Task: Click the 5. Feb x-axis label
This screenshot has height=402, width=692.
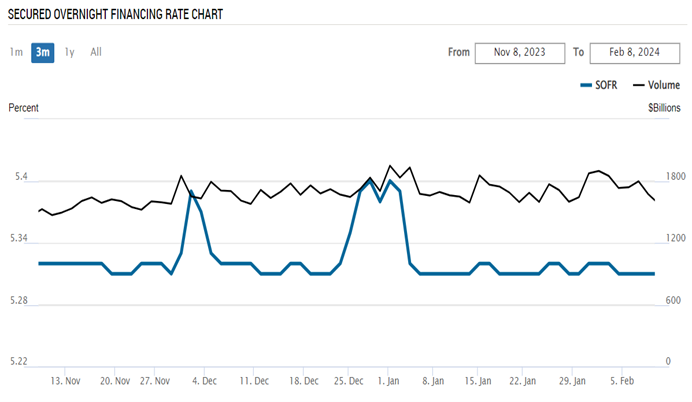Action: point(623,381)
